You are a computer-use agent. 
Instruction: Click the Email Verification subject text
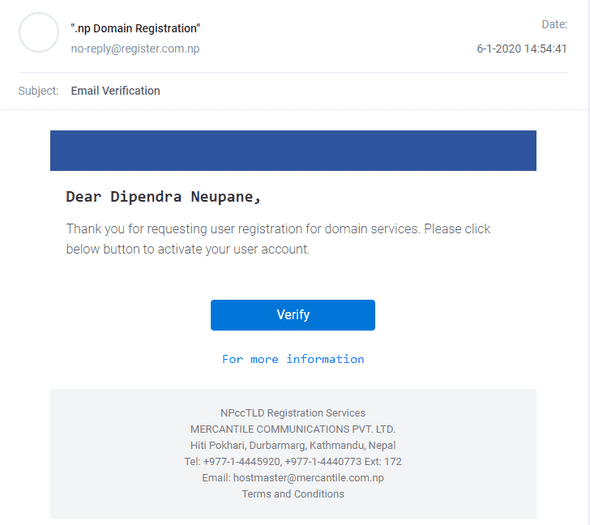pos(116,91)
